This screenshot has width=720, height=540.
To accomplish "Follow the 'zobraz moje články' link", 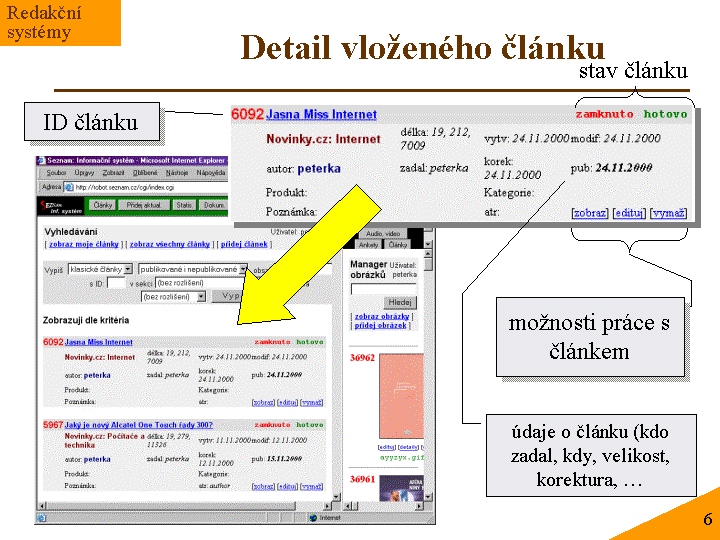I will click(84, 244).
